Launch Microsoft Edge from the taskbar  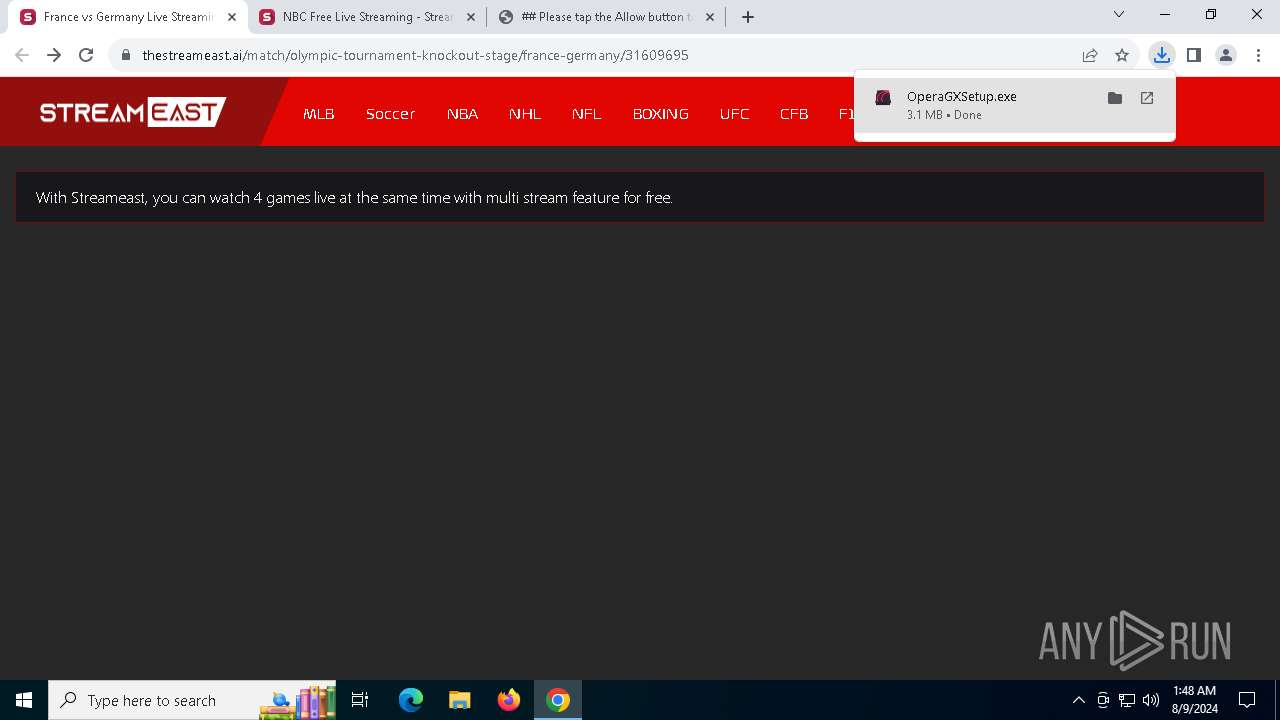coord(411,700)
